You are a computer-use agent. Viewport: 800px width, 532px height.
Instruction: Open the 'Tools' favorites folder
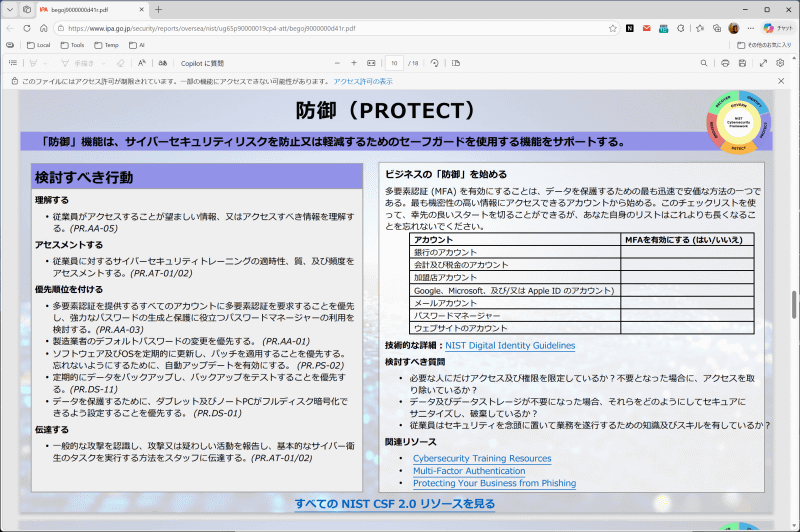tap(72, 45)
